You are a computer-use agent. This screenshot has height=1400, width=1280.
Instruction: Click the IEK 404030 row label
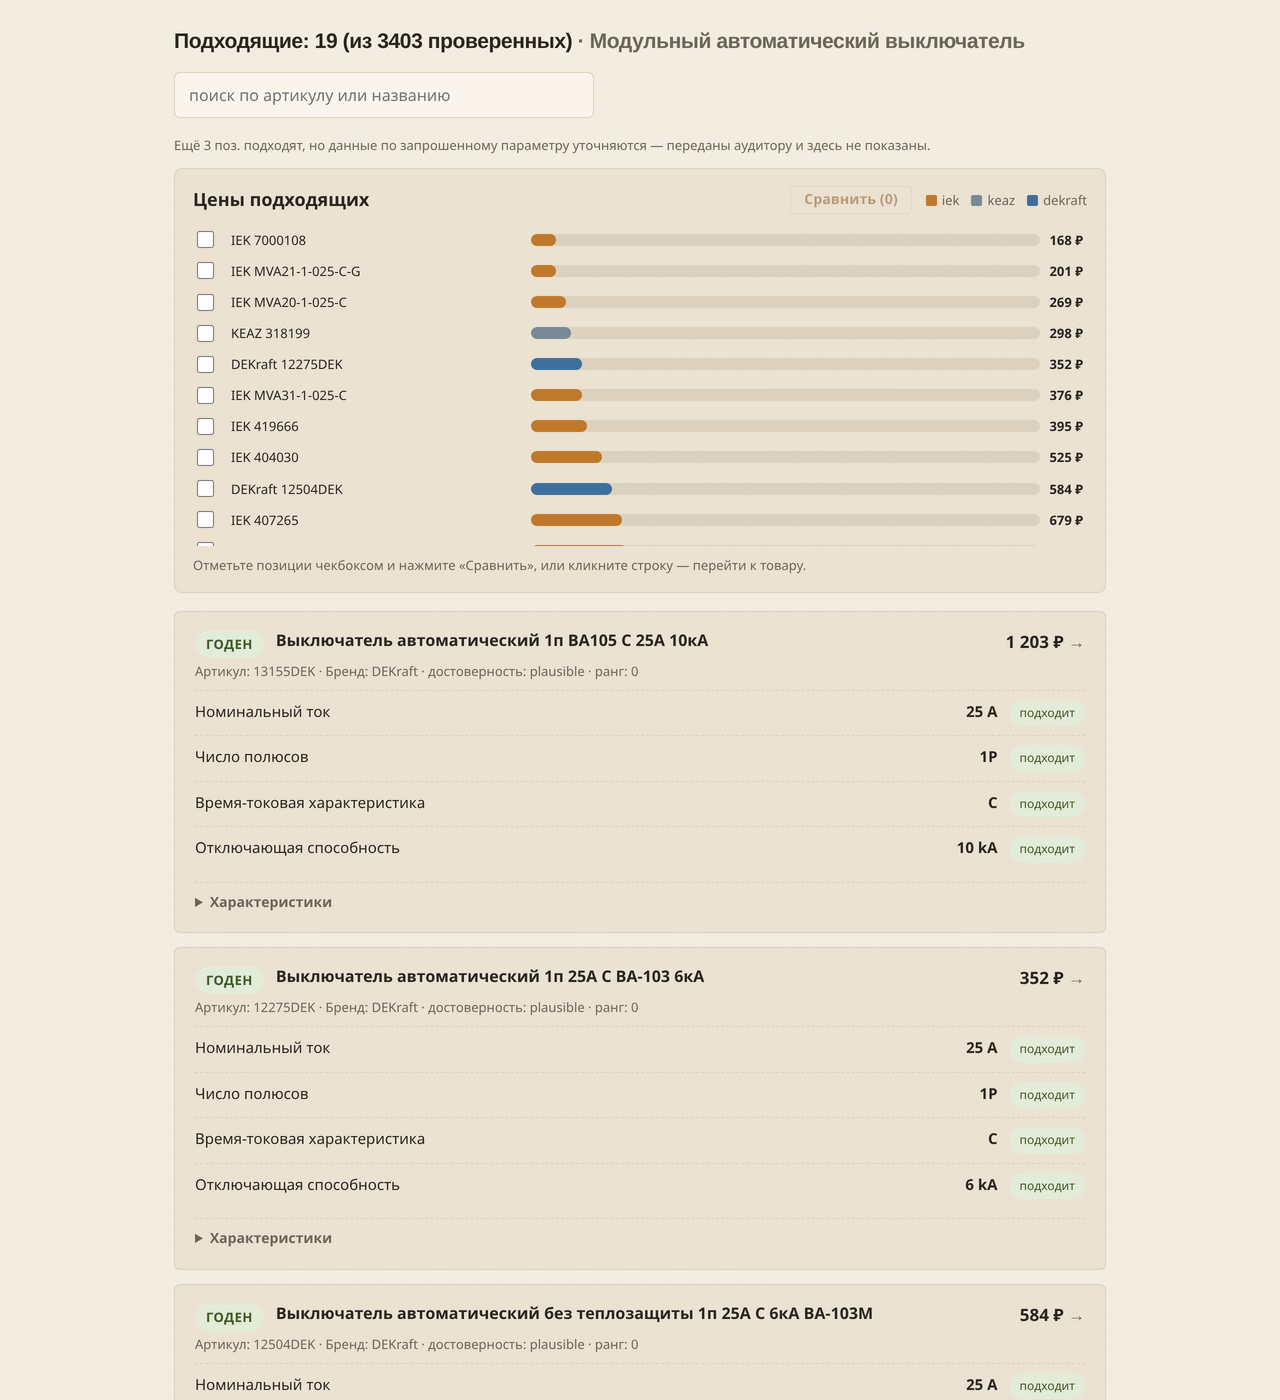[265, 457]
